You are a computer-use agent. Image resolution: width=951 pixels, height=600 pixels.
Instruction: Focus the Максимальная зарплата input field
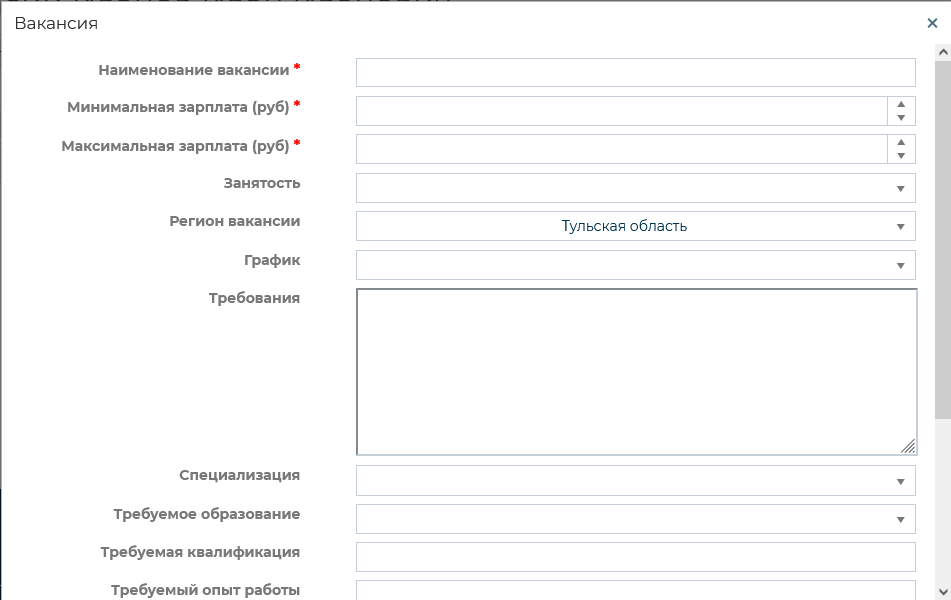[x=621, y=149]
